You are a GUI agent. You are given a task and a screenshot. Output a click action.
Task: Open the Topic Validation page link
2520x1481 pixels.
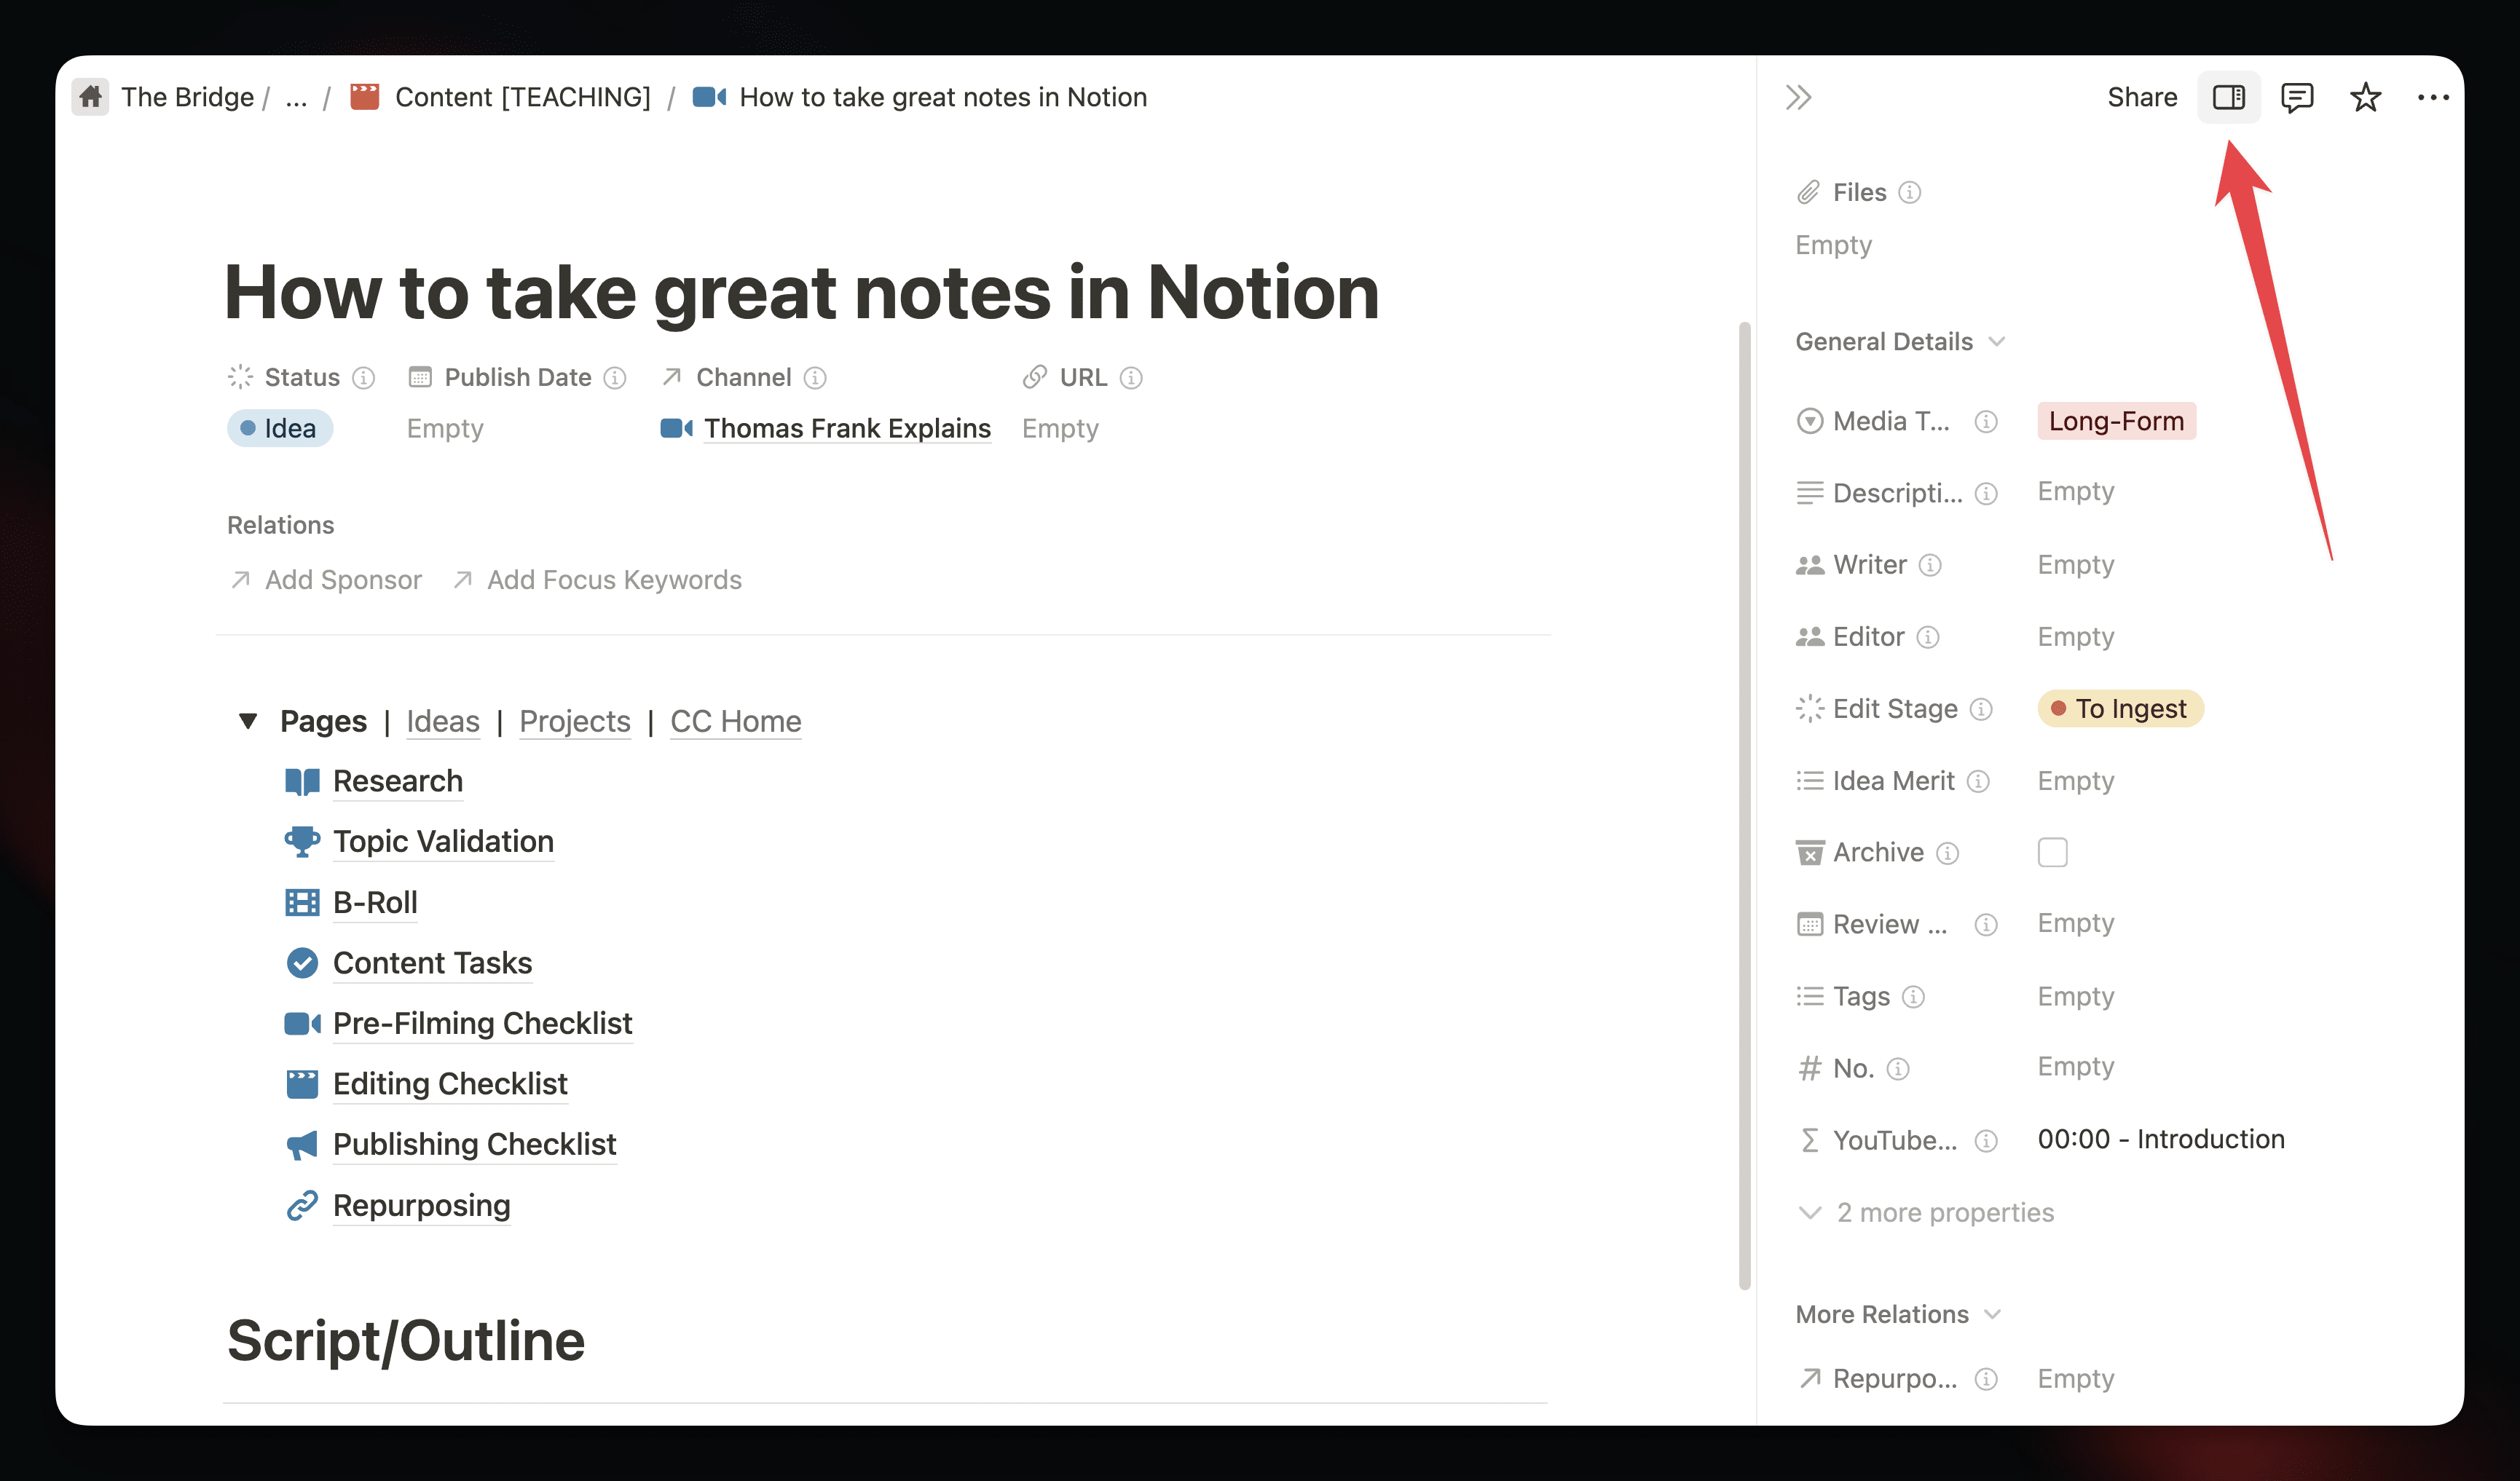point(443,841)
